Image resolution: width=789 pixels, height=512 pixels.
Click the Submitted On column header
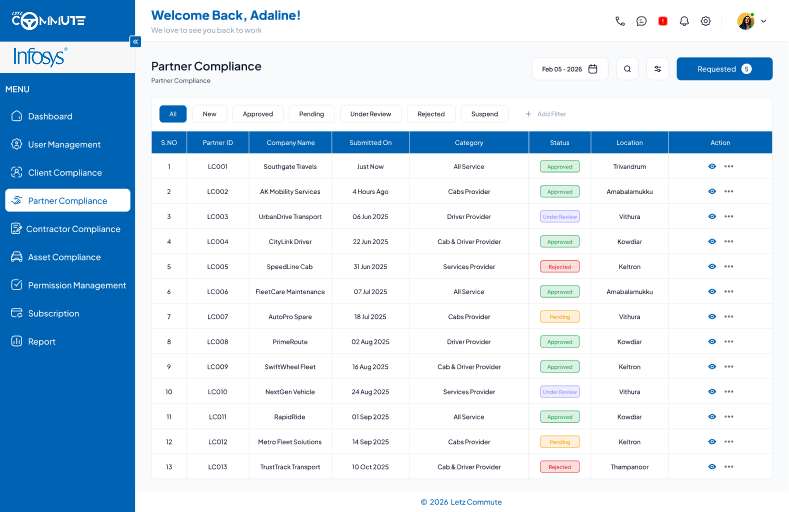(370, 143)
